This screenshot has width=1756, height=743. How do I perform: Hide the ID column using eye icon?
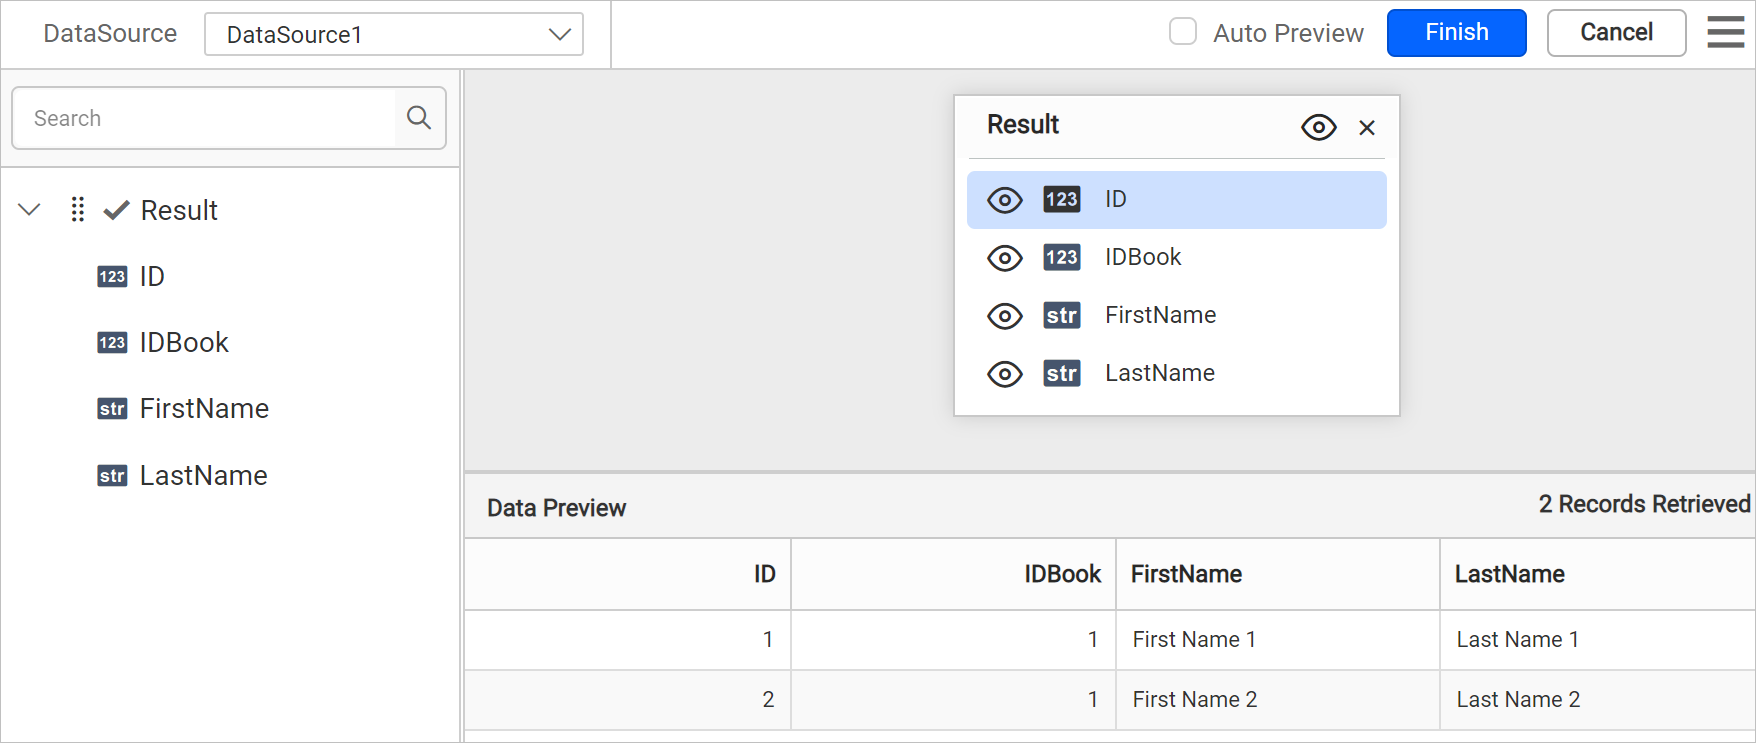click(1005, 200)
